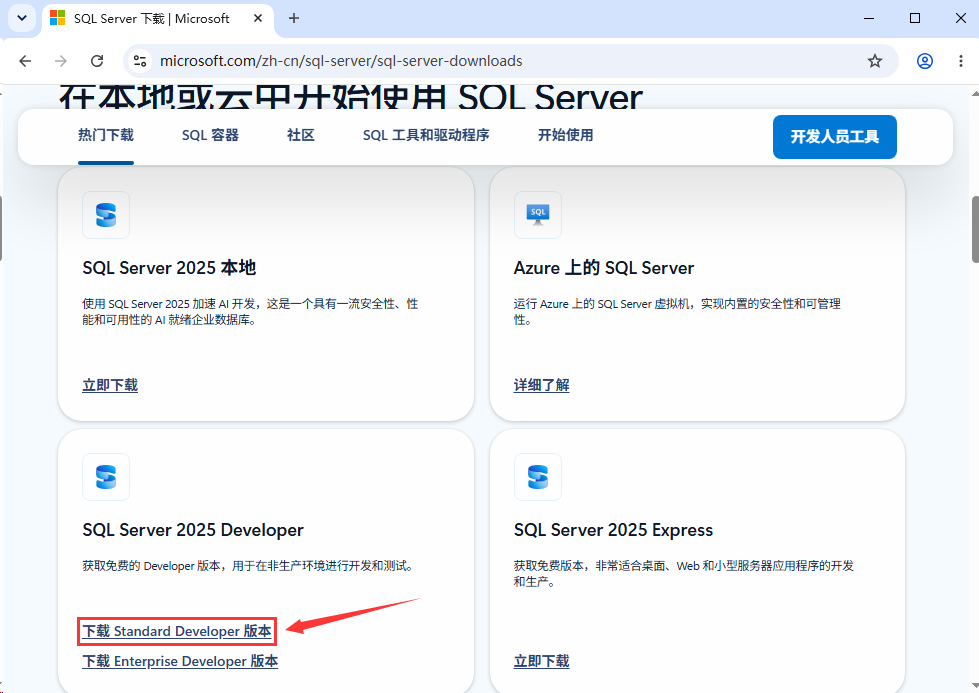The height and width of the screenshot is (693, 979).
Task: Click SQL Server 2025 Express card icon
Action: pyautogui.click(x=538, y=477)
